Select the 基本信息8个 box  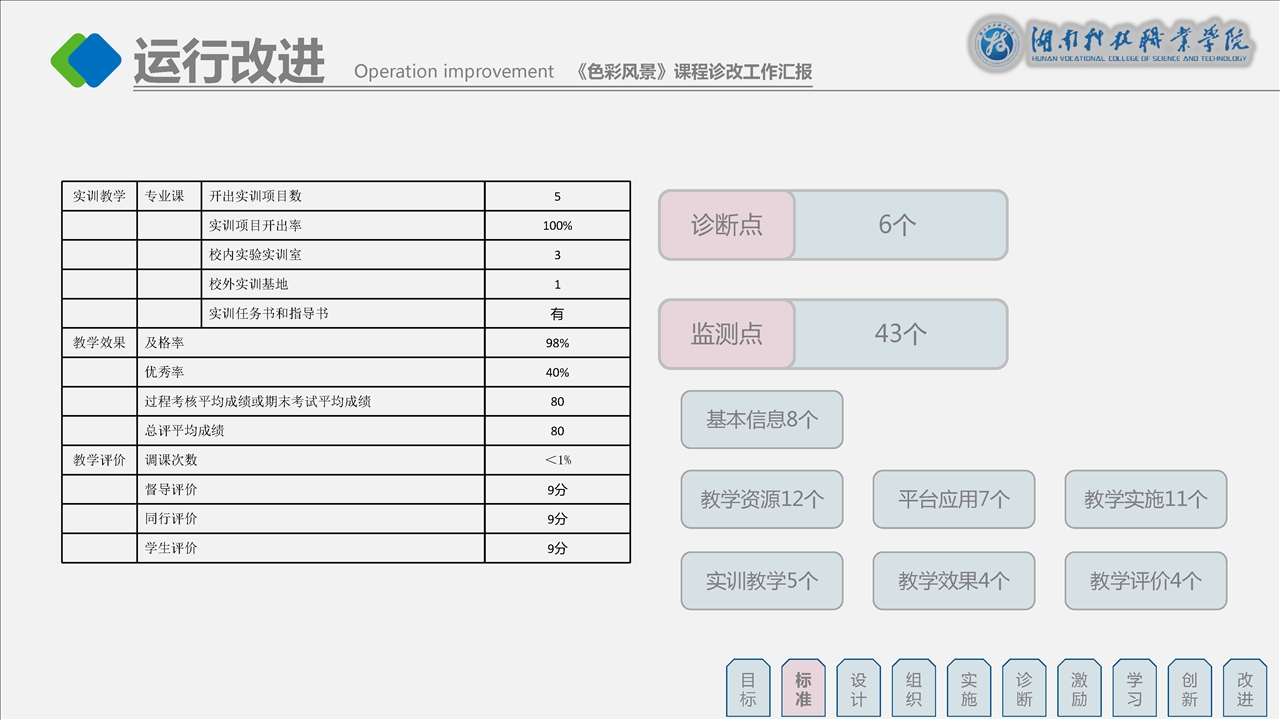(x=762, y=420)
